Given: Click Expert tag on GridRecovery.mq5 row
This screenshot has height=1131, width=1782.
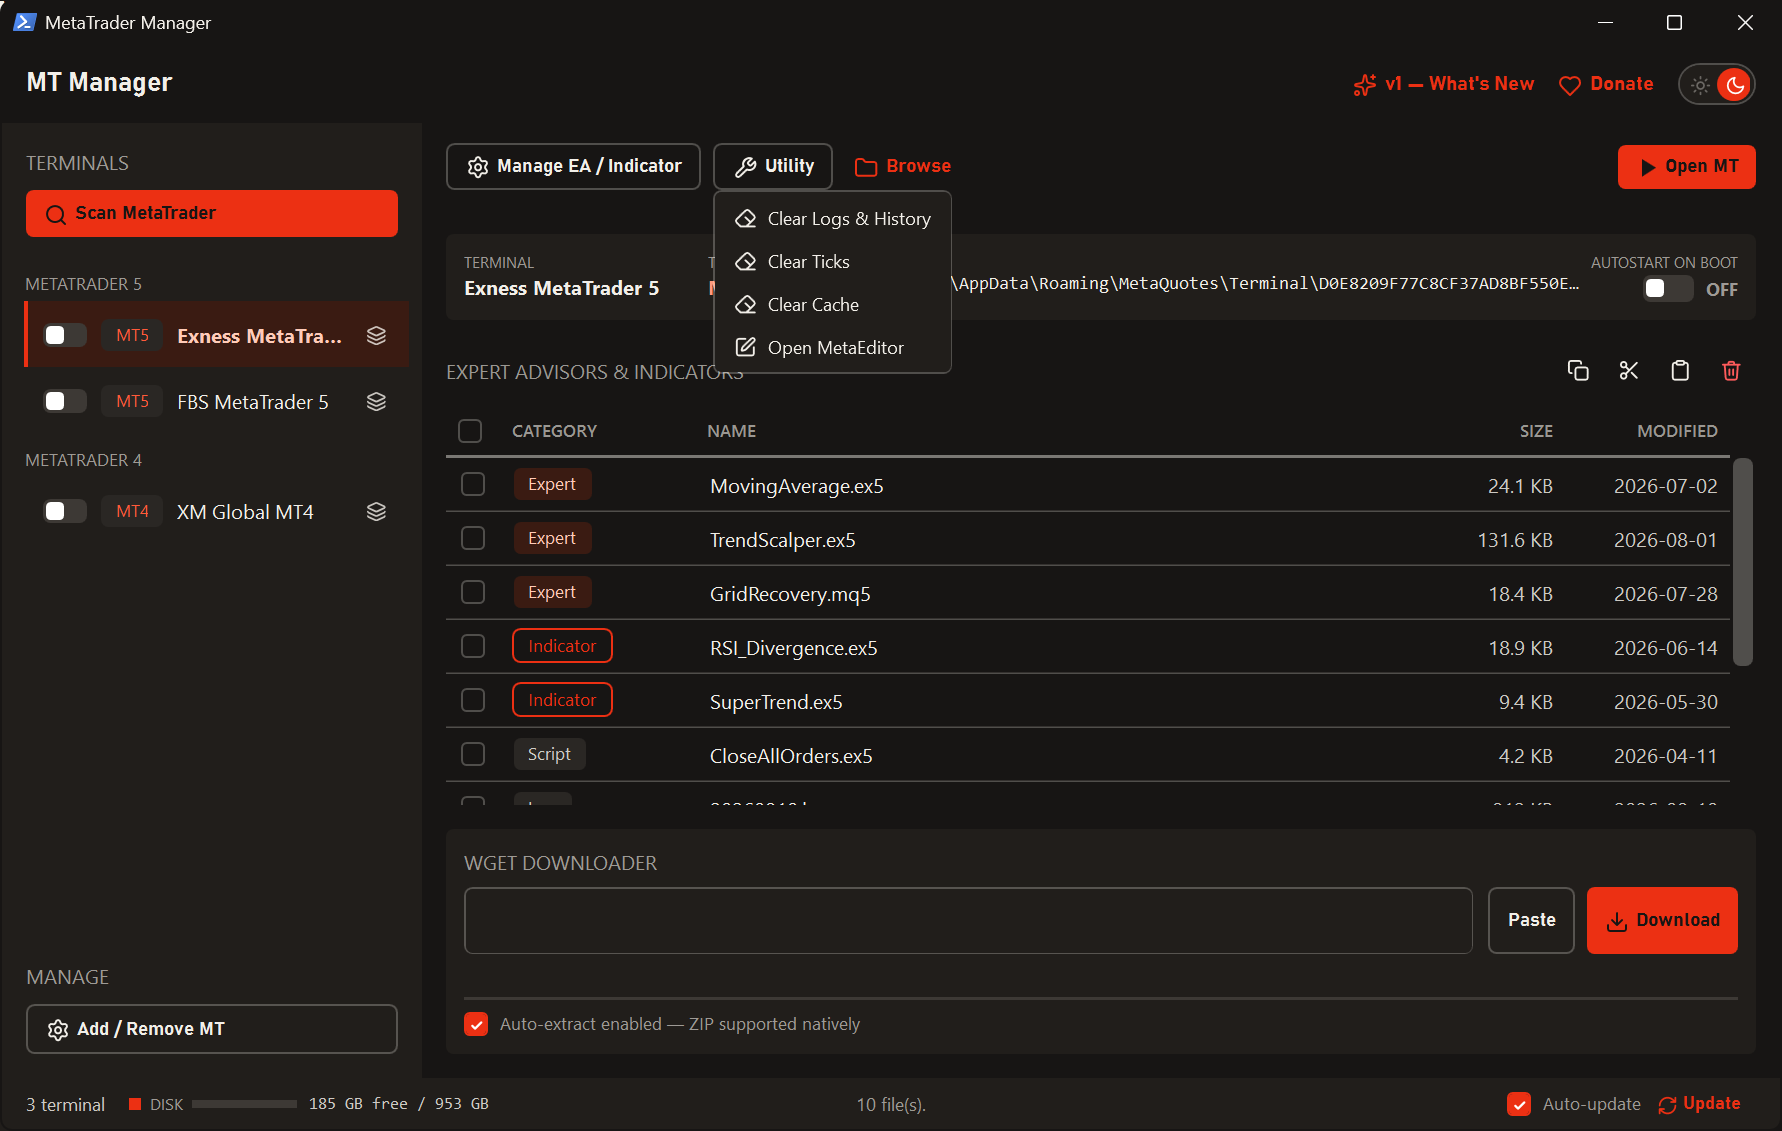Looking at the screenshot, I should [x=552, y=592].
